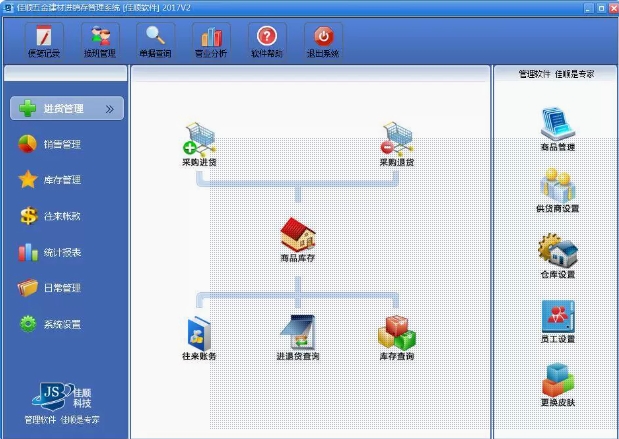Minimize the application window

(x=589, y=8)
